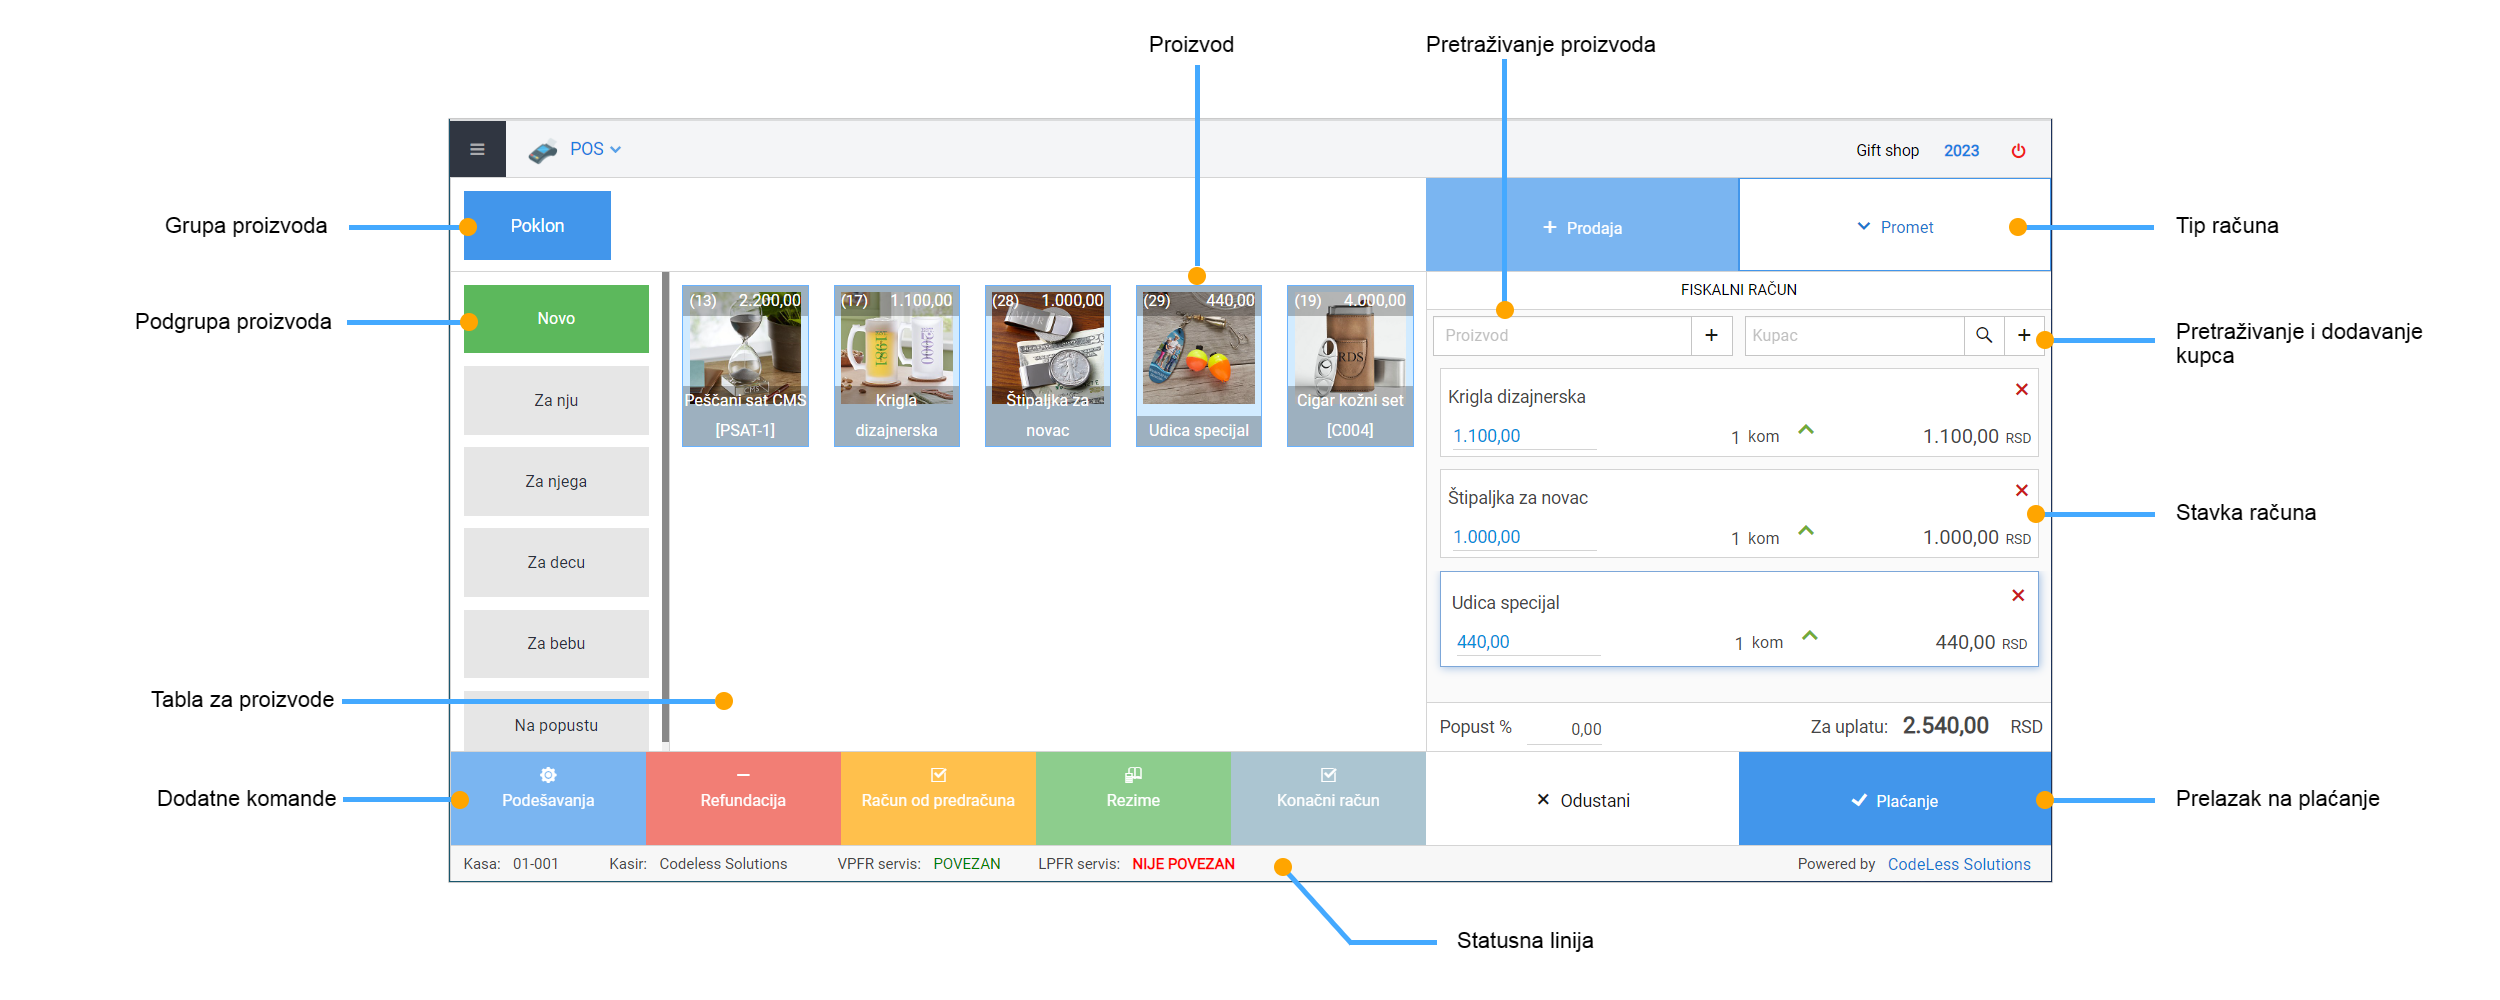Select the Poklon product group
The height and width of the screenshot is (1000, 2500).
537,225
